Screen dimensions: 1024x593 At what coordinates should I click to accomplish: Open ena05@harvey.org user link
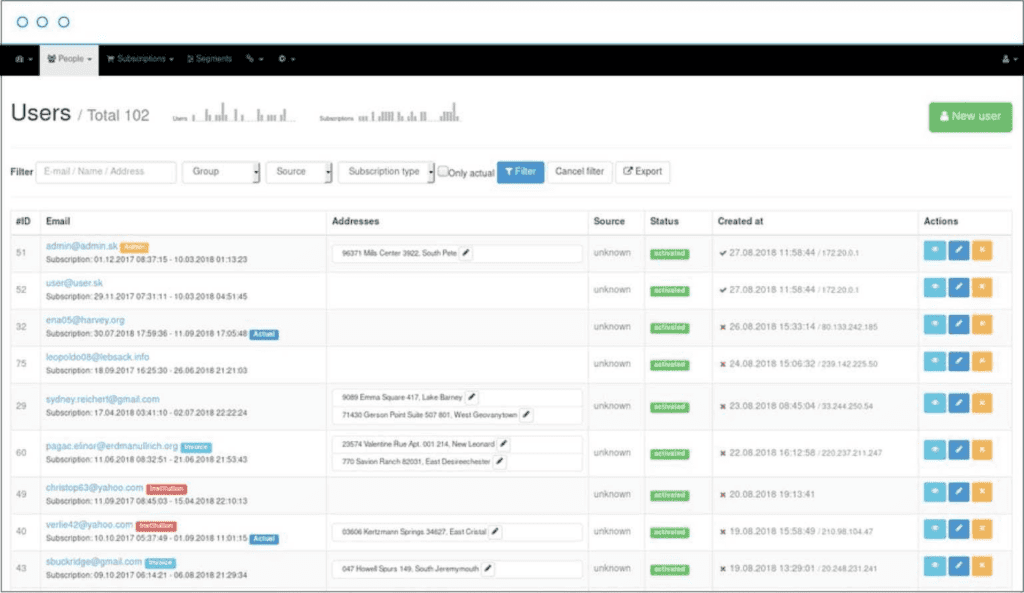point(85,320)
